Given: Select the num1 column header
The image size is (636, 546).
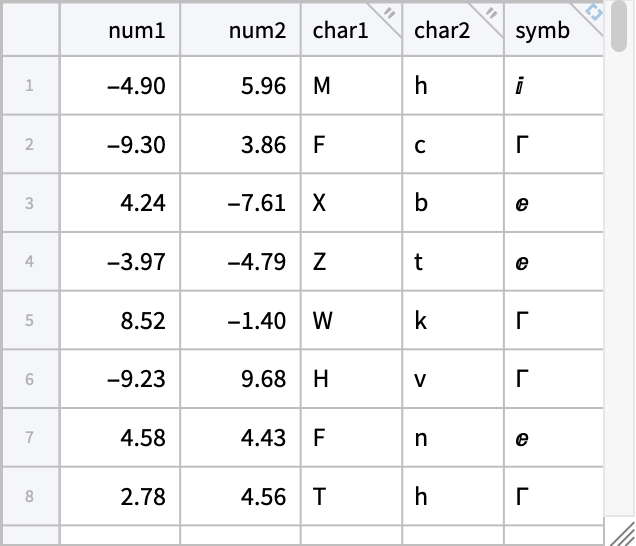Looking at the screenshot, I should pos(120,30).
